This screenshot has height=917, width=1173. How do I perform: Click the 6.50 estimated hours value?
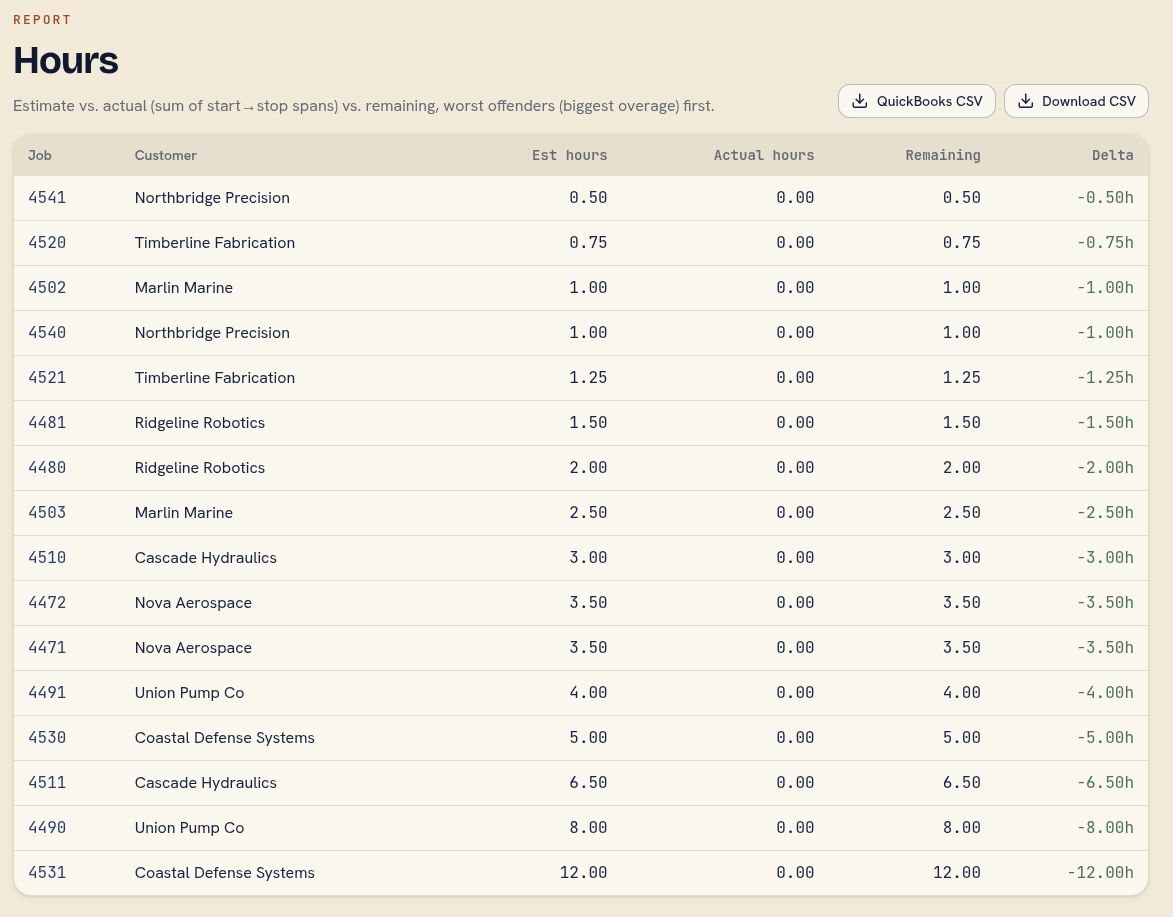point(588,782)
